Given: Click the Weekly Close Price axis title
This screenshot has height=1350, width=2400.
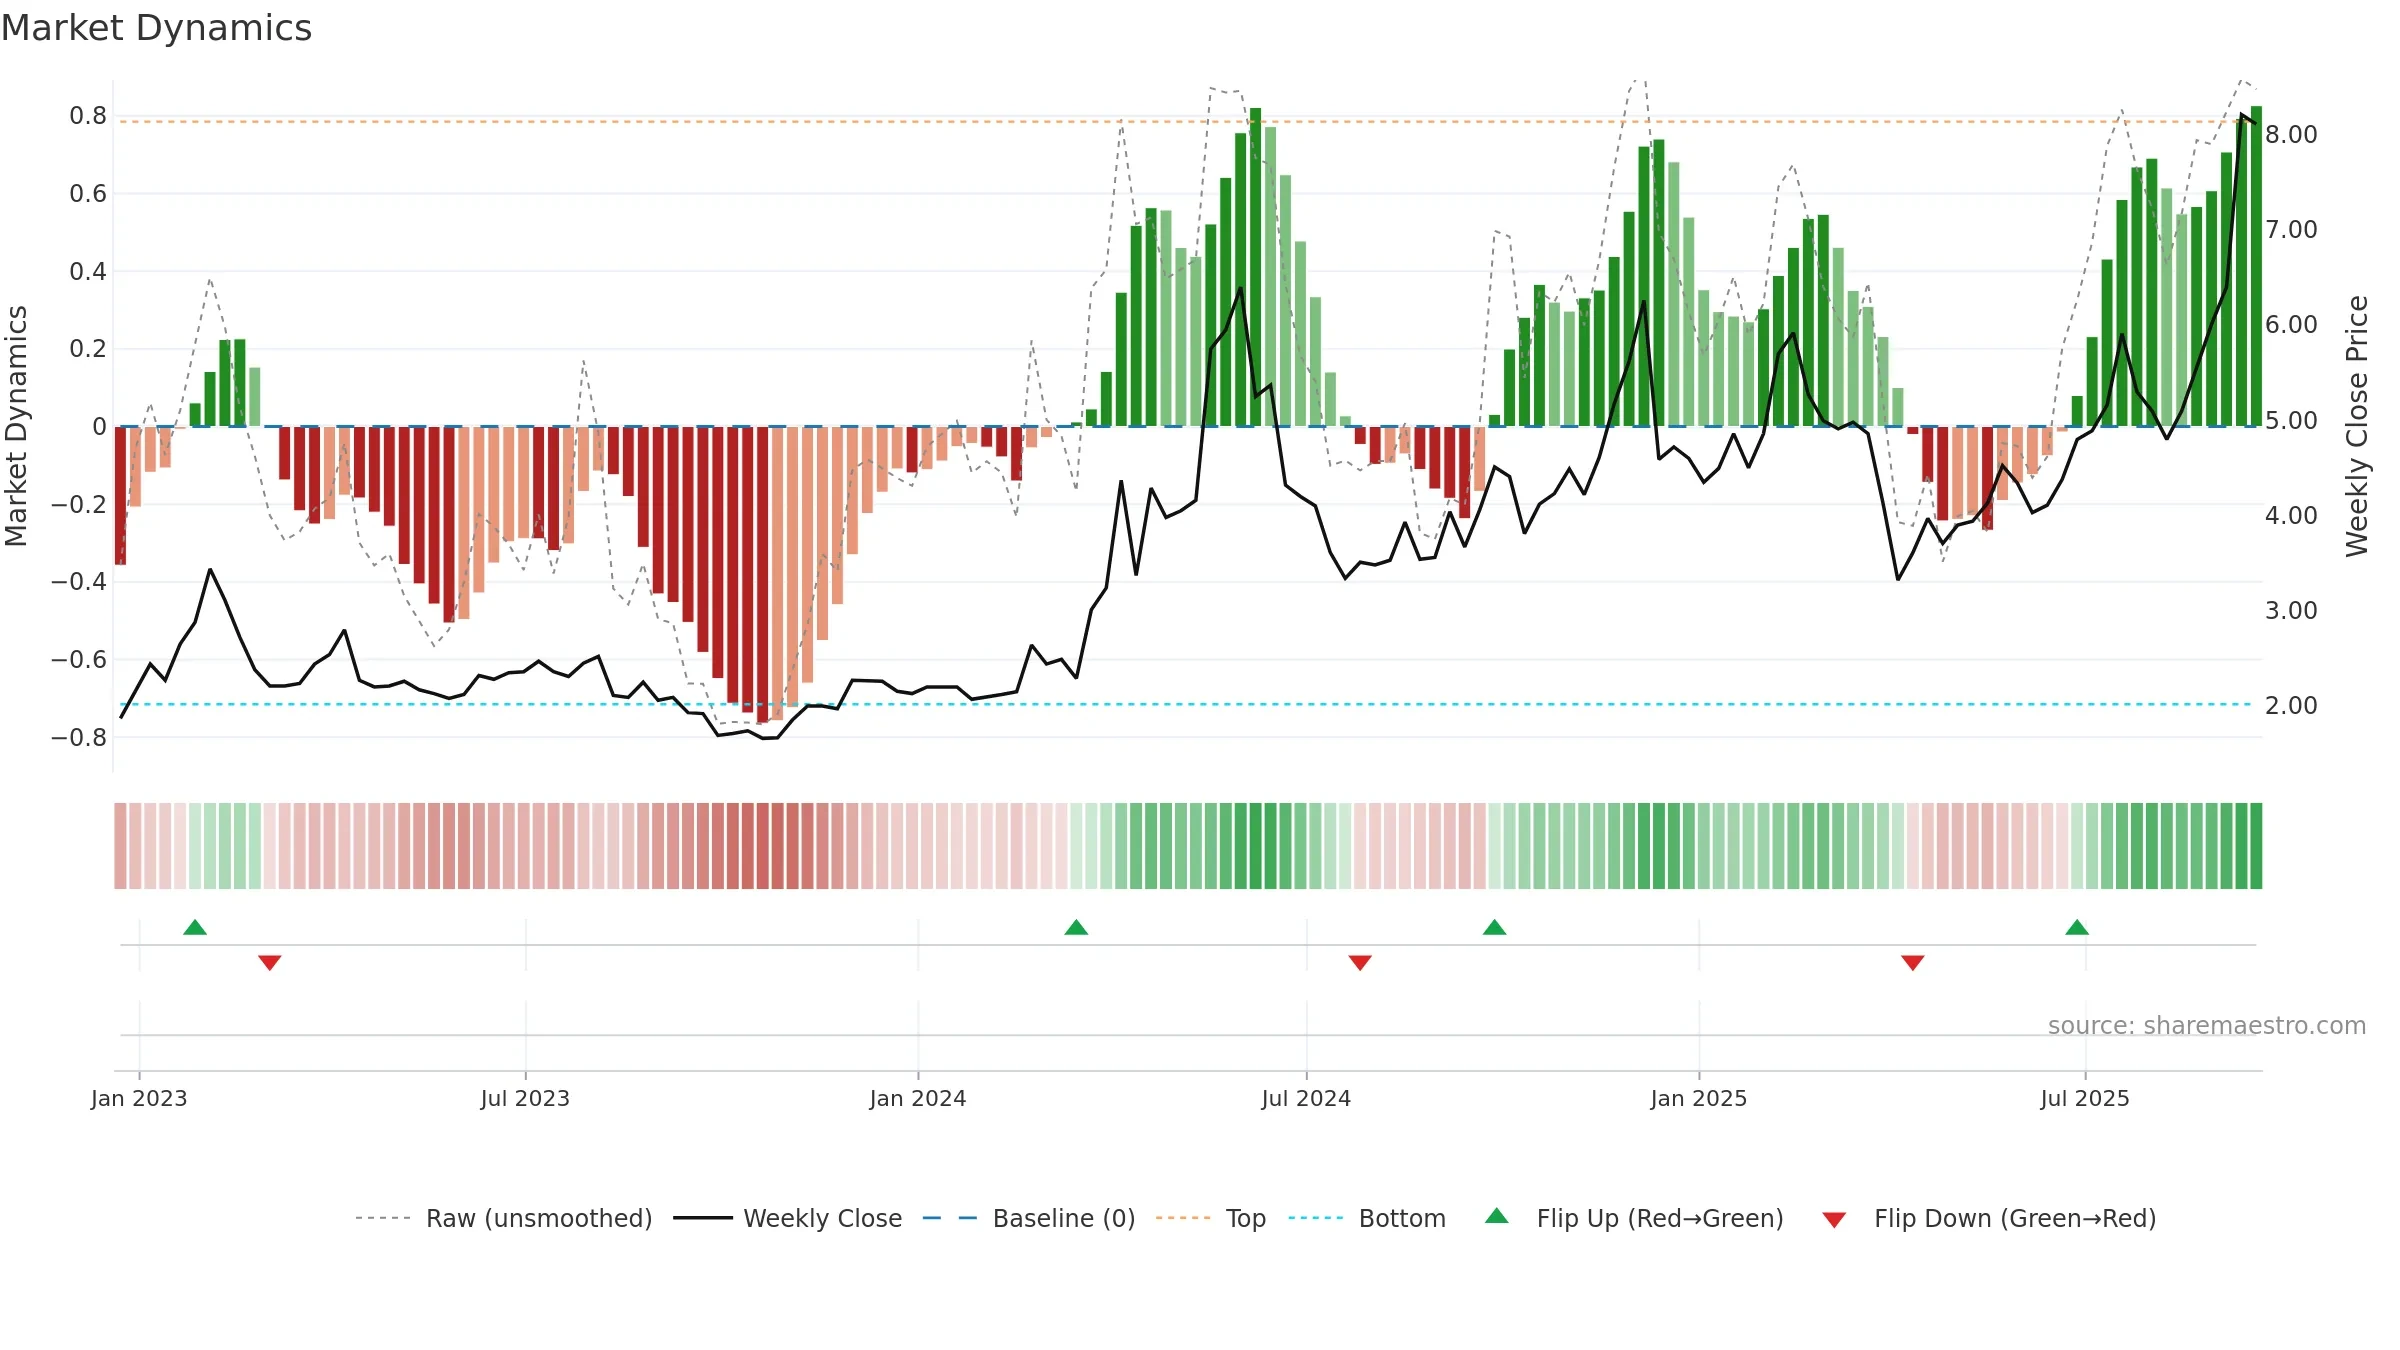Looking at the screenshot, I should click(x=2357, y=426).
